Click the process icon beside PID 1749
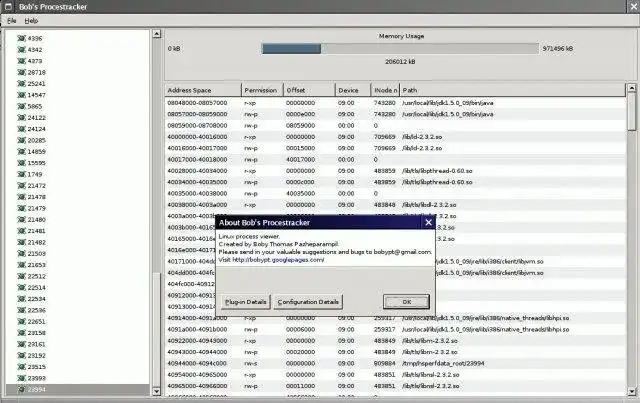The image size is (640, 403). click(22, 174)
